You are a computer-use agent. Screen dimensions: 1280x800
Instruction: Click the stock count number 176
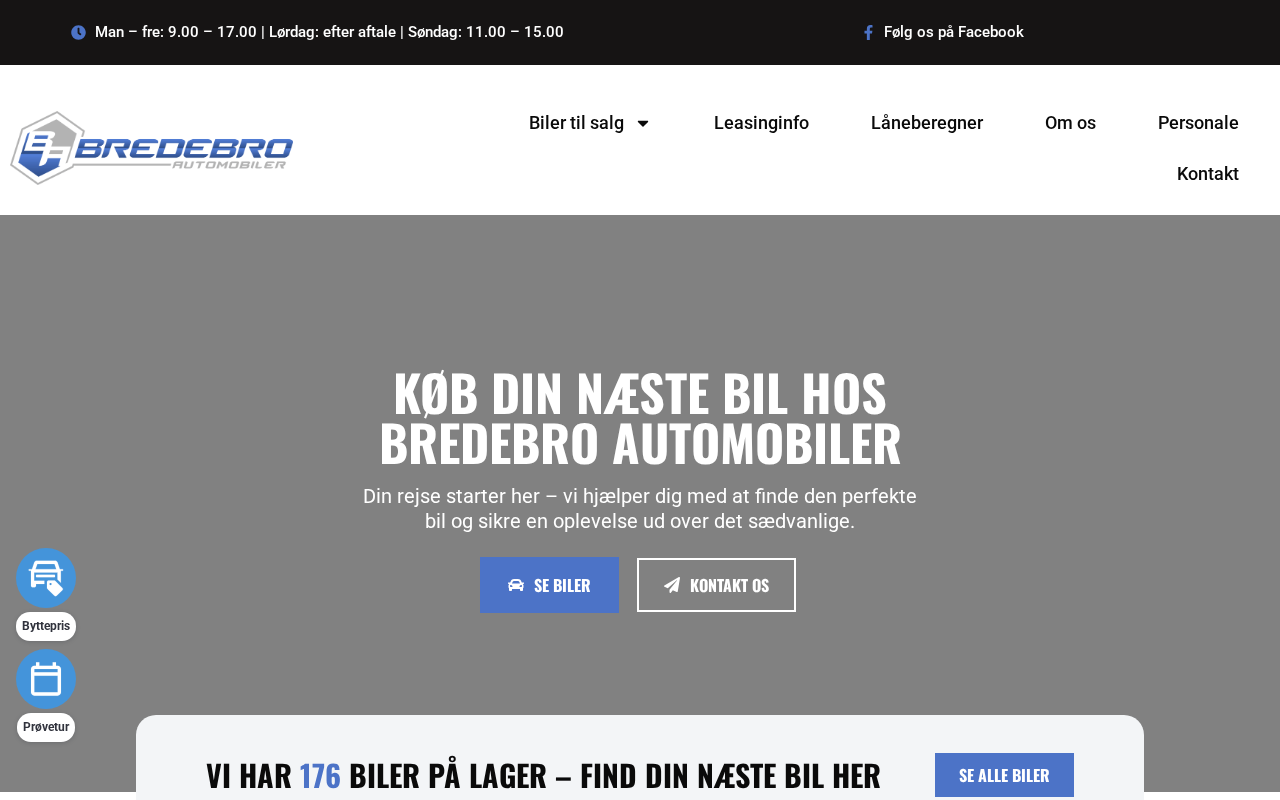[x=320, y=775]
